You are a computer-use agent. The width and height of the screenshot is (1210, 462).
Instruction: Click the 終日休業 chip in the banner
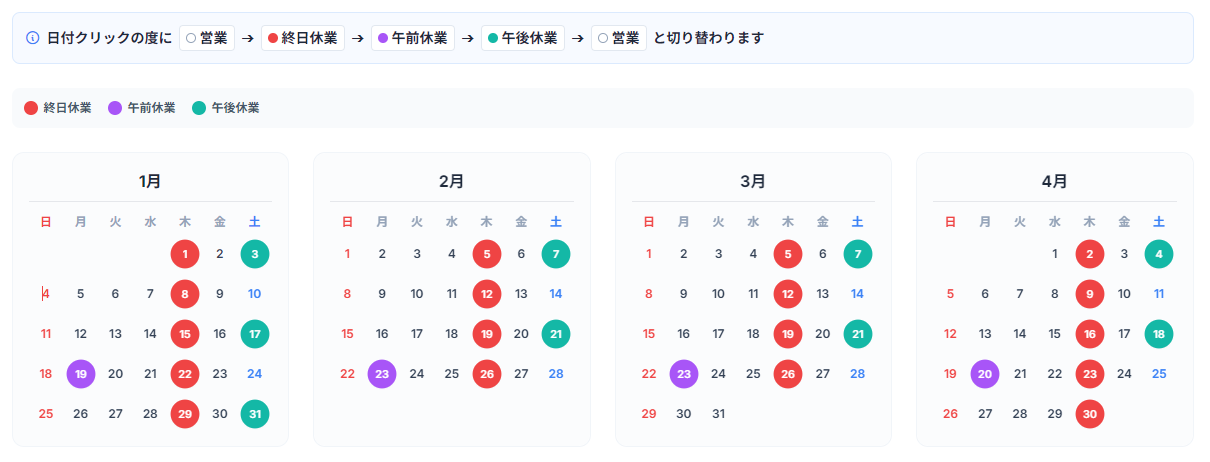pos(303,38)
